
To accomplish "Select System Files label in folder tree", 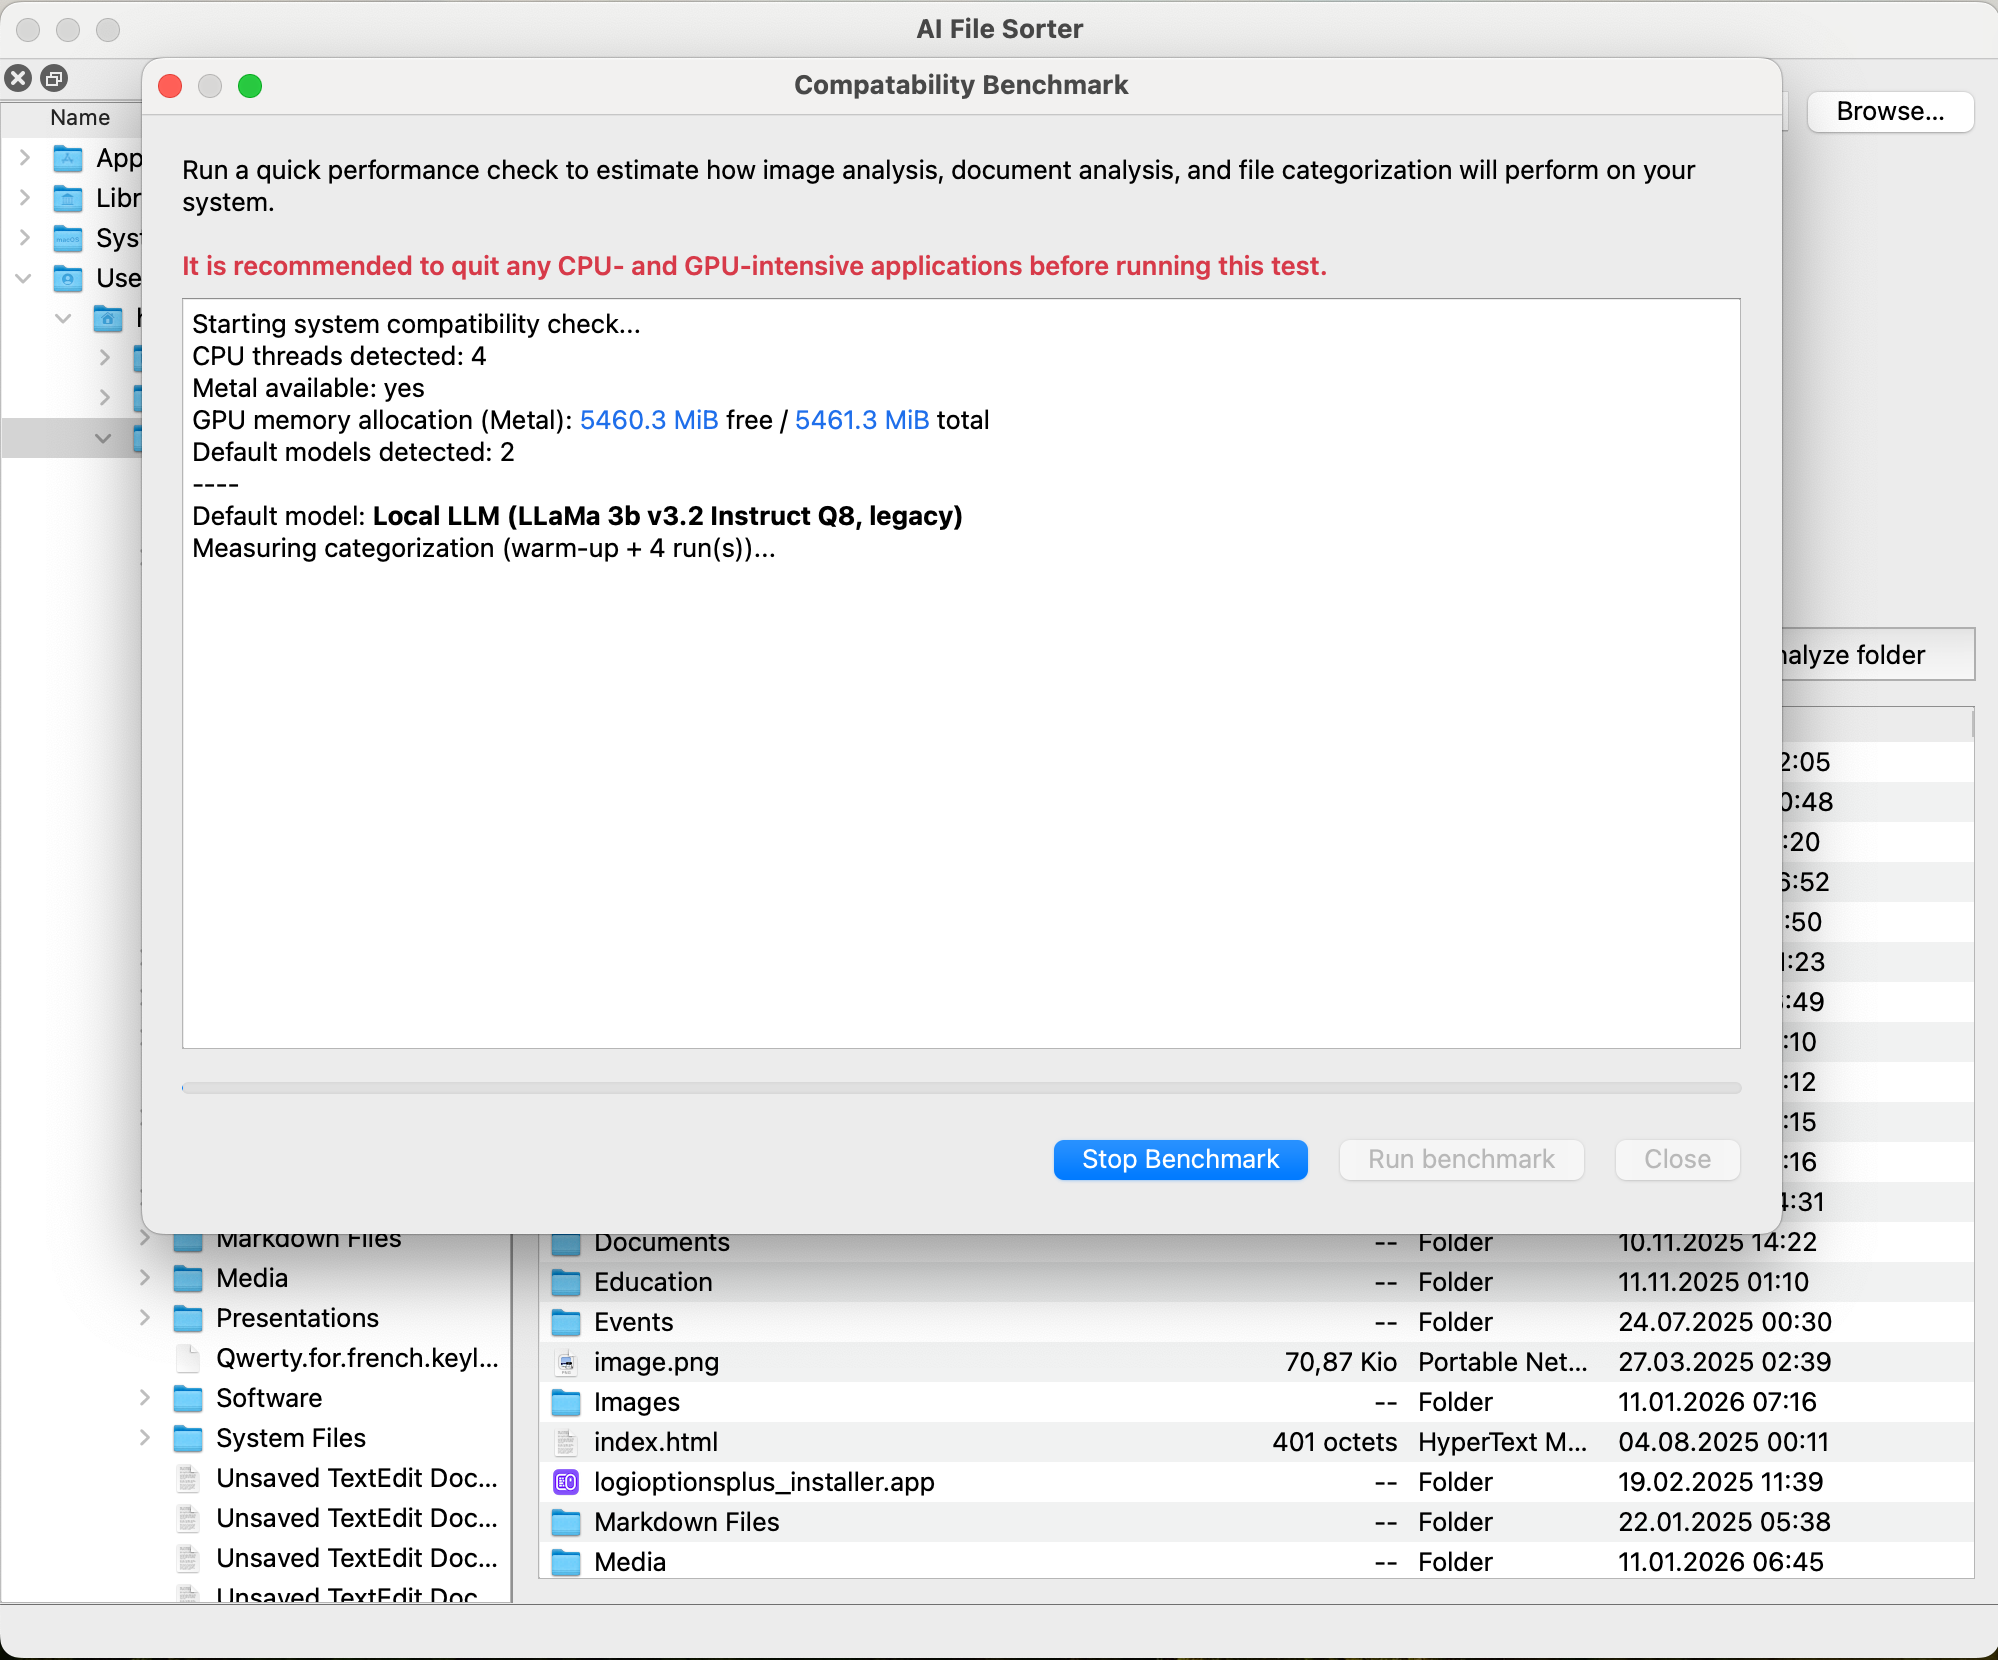I will click(x=291, y=1438).
